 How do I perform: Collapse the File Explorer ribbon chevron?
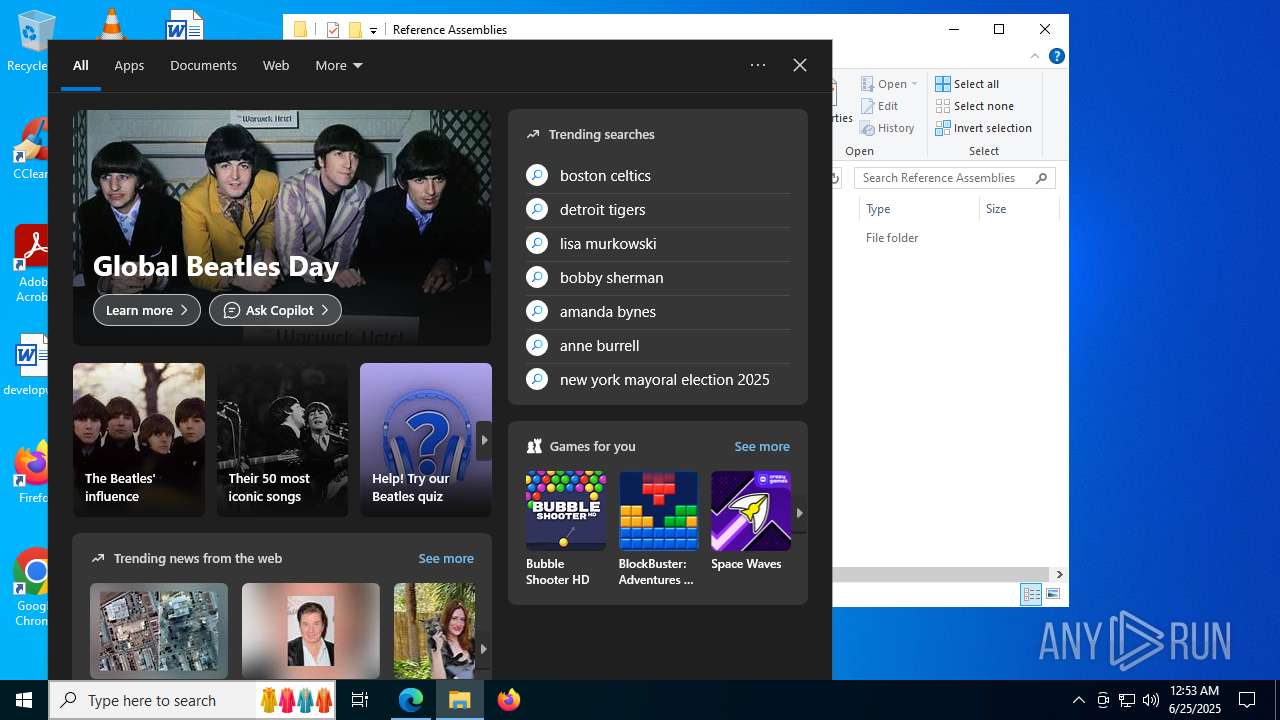(x=1036, y=57)
